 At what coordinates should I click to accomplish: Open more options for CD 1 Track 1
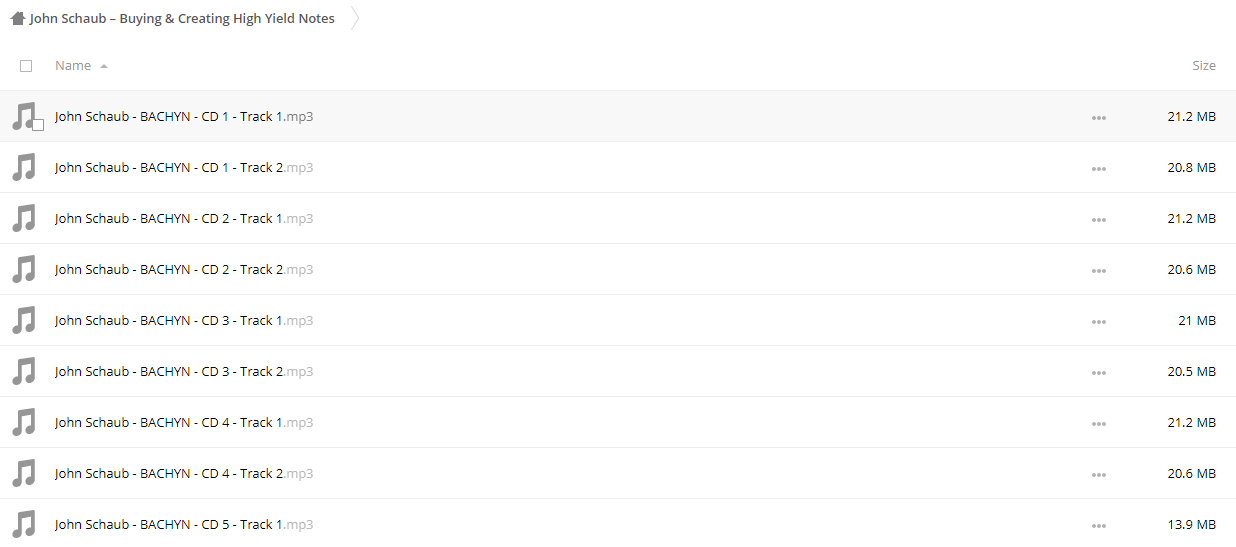click(x=1099, y=117)
